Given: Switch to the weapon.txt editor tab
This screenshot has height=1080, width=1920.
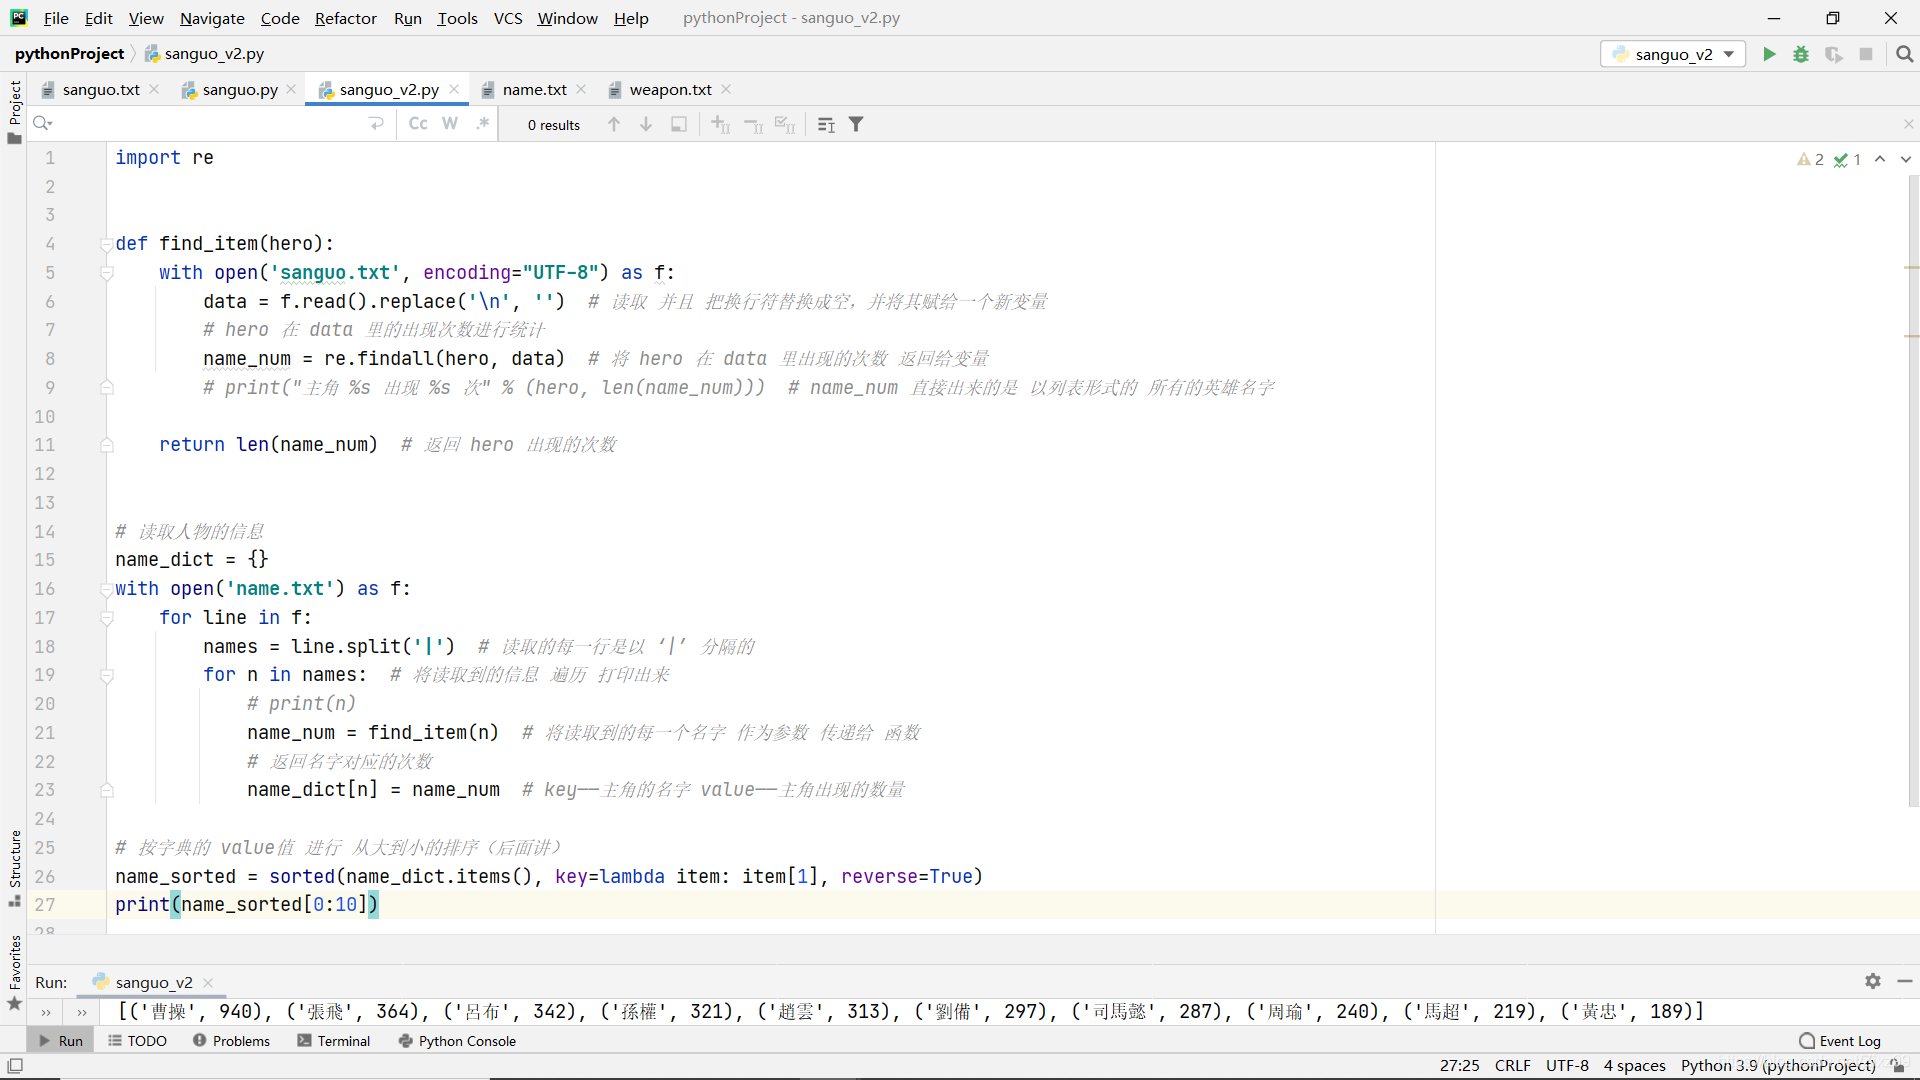Looking at the screenshot, I should pos(670,90).
